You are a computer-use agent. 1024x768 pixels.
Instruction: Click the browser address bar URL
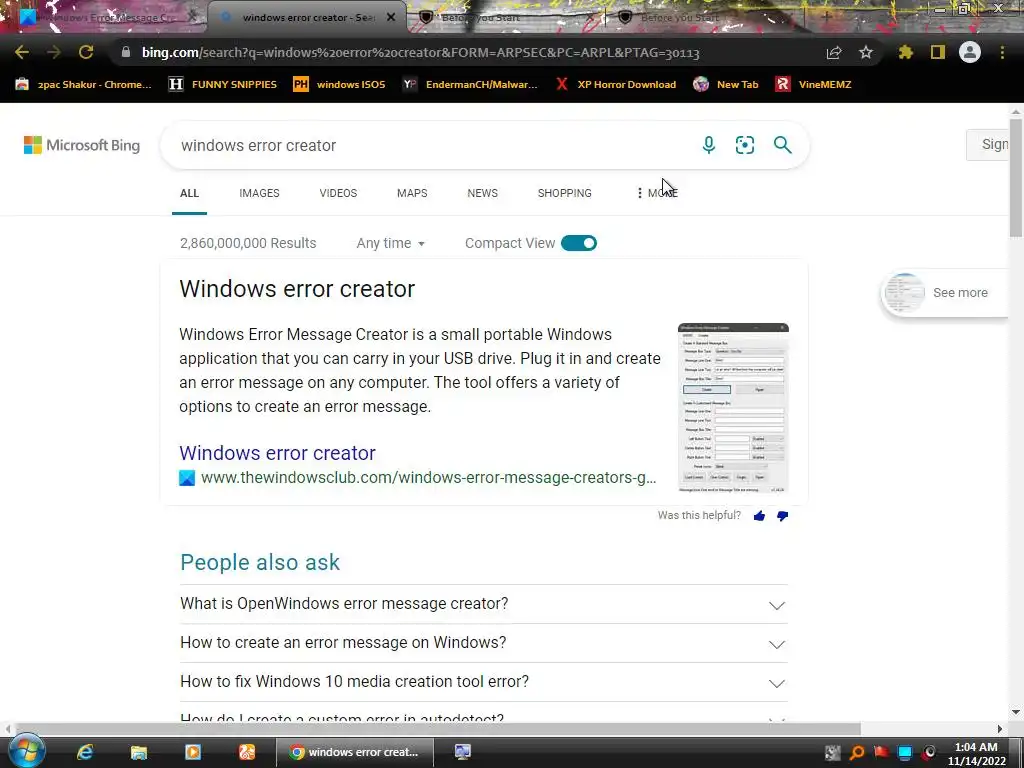(x=421, y=52)
